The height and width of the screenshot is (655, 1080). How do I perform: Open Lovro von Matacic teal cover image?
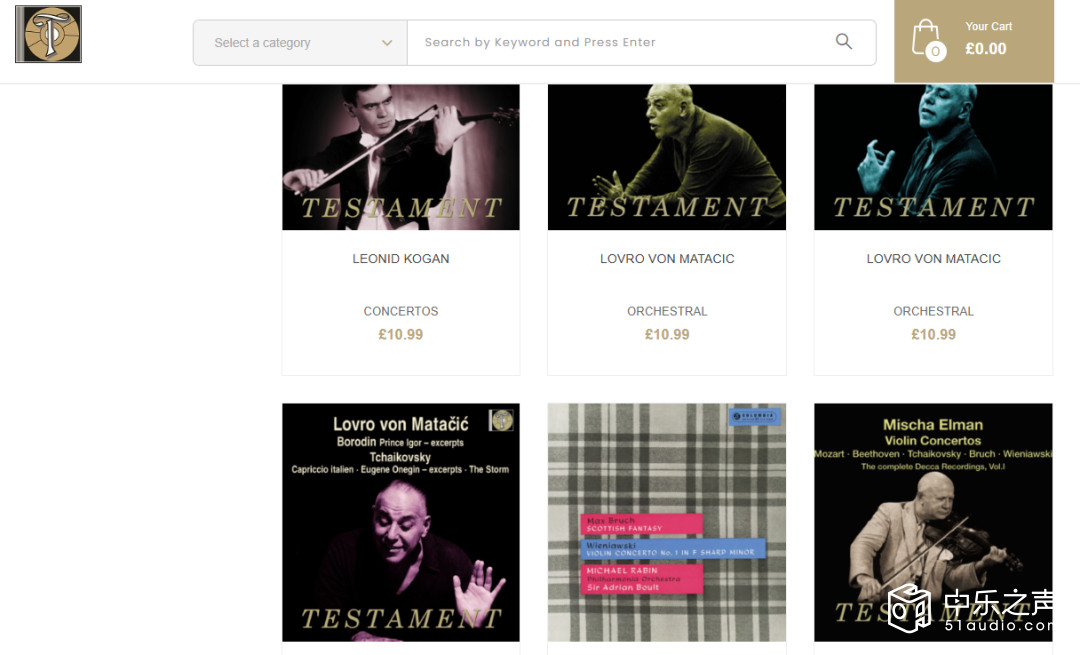(x=933, y=157)
